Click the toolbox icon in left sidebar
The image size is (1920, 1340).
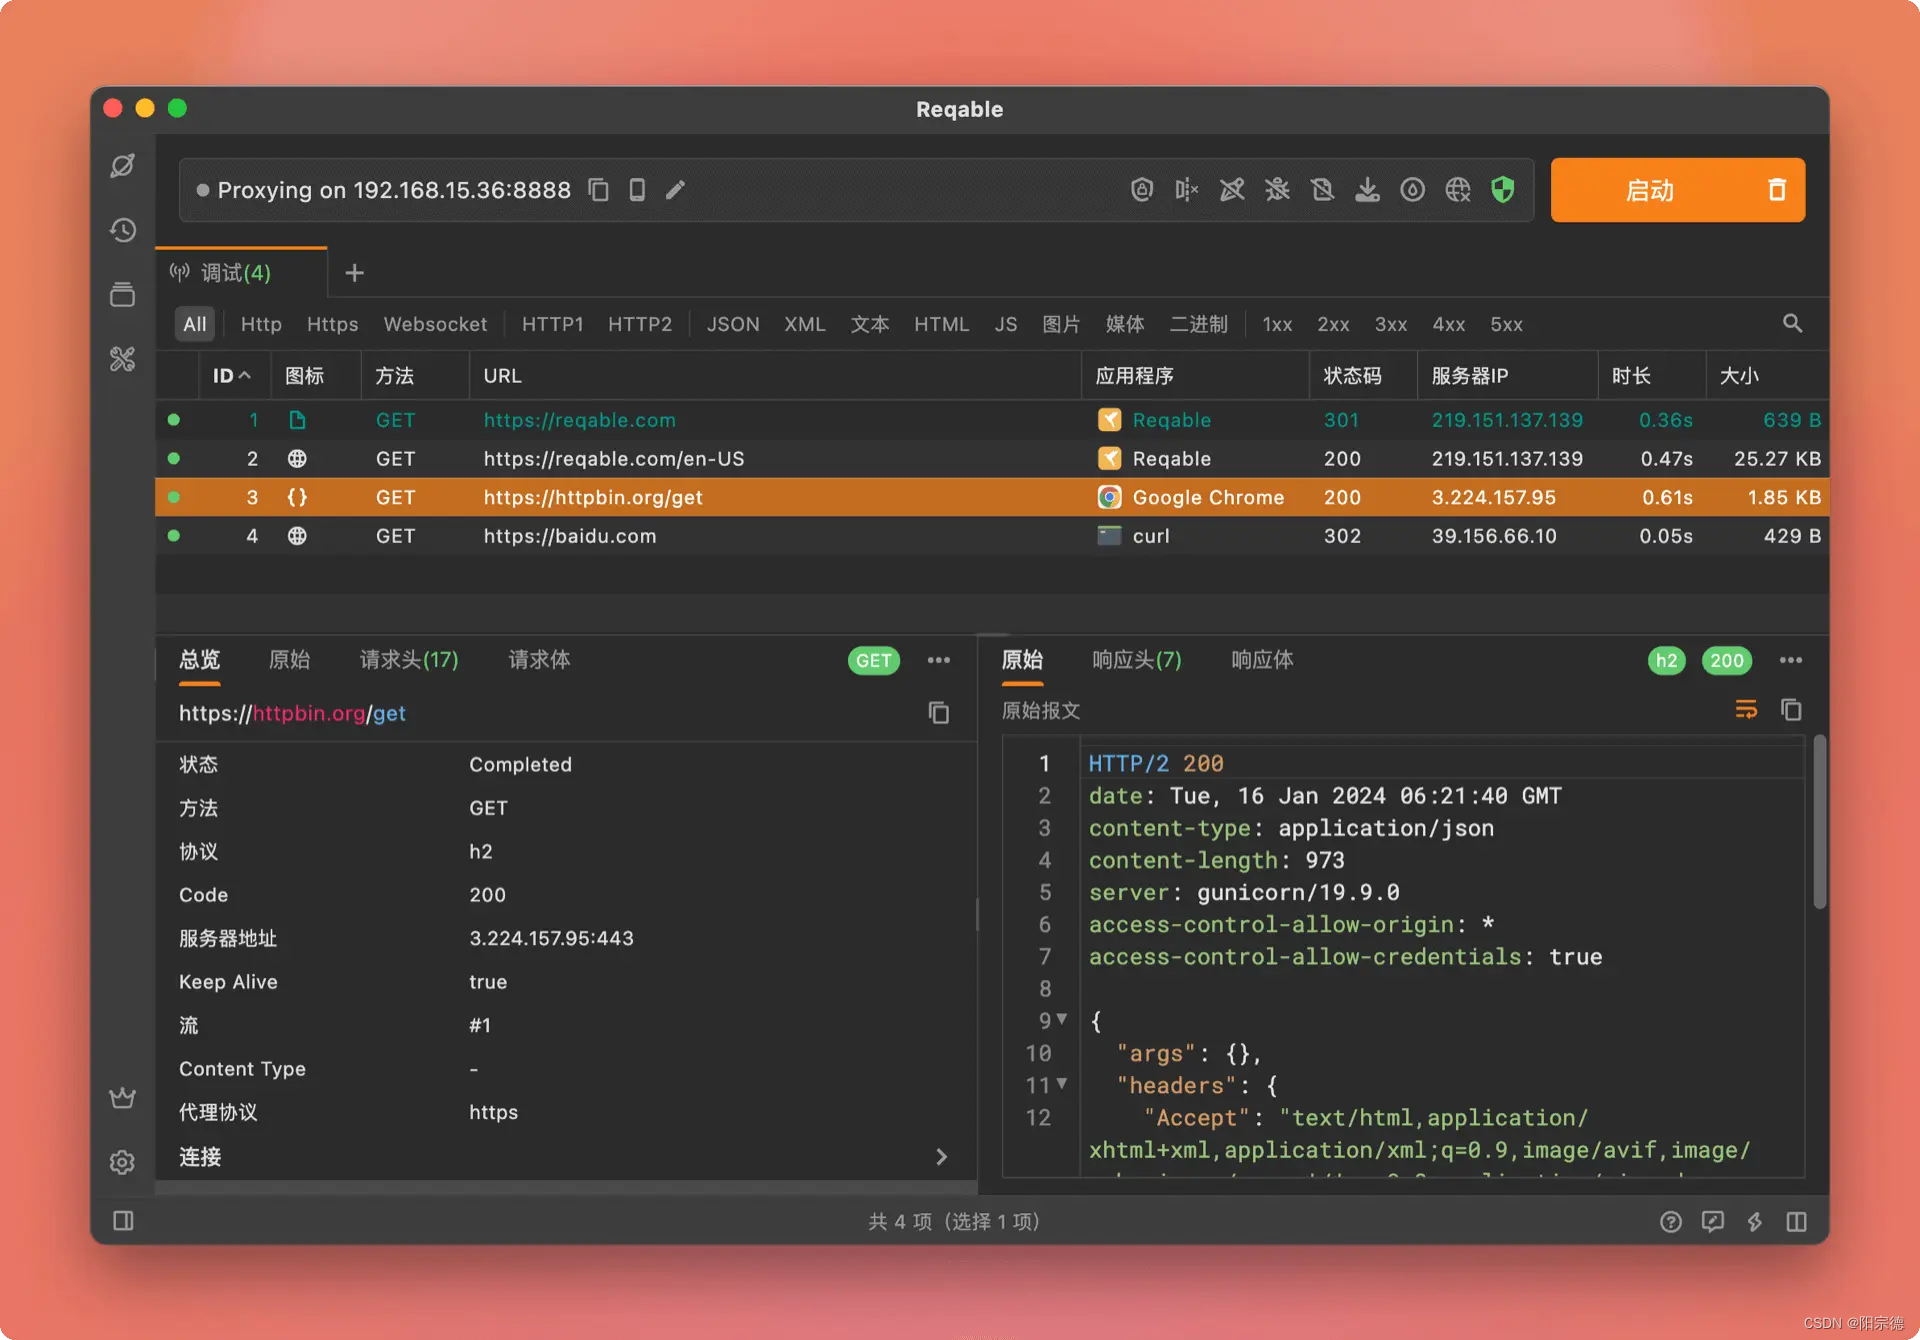[x=123, y=359]
